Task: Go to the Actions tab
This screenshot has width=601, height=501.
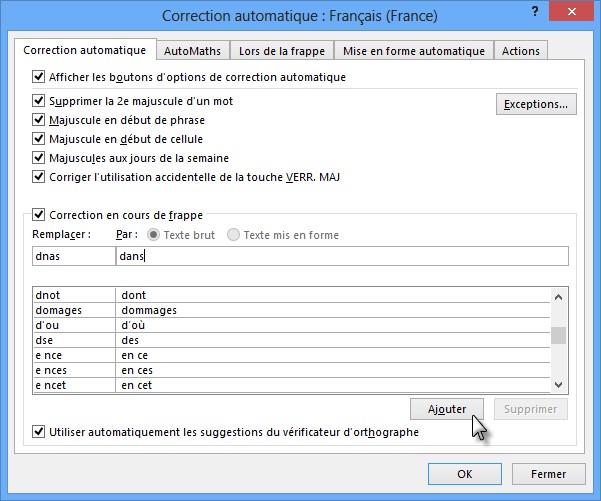Action: click(520, 51)
